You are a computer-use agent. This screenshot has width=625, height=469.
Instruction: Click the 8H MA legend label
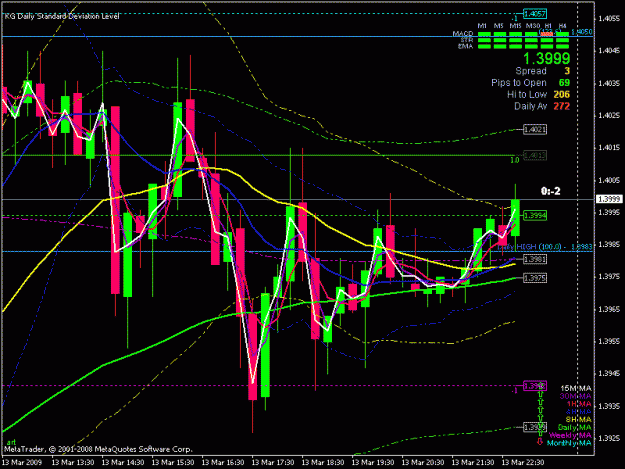click(578, 419)
